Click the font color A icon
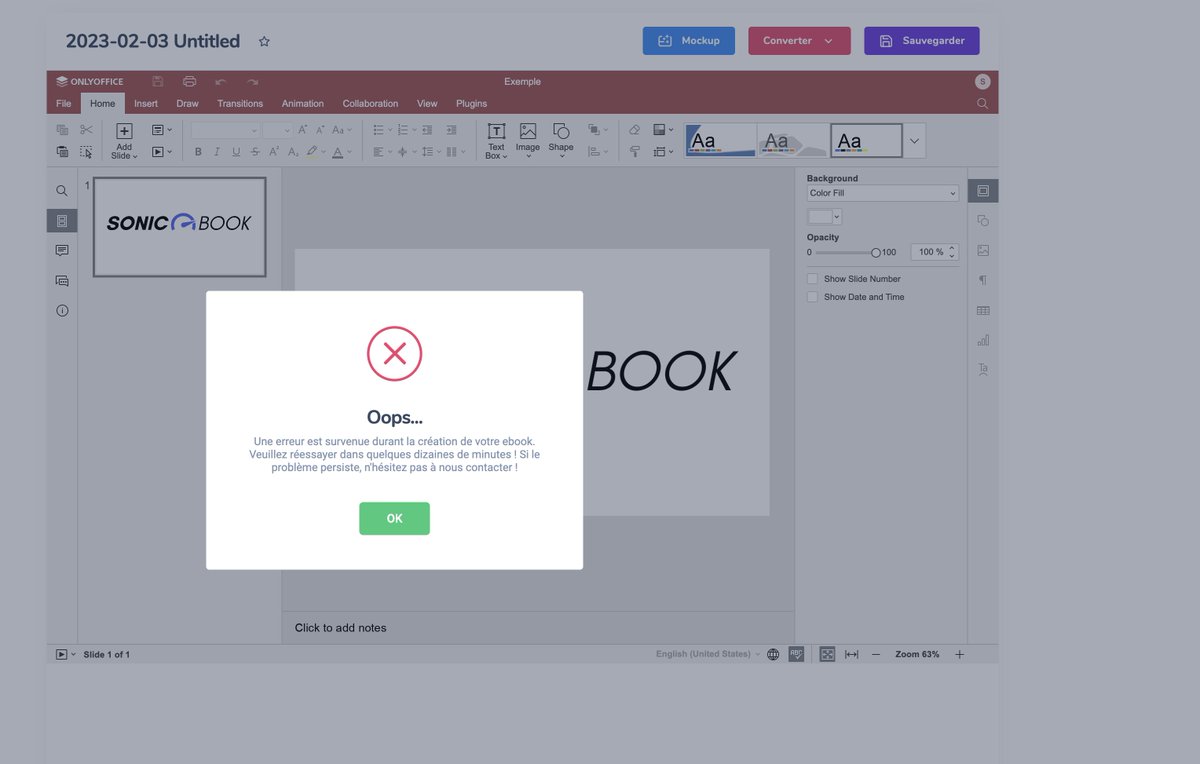The height and width of the screenshot is (764, 1200). pos(337,152)
